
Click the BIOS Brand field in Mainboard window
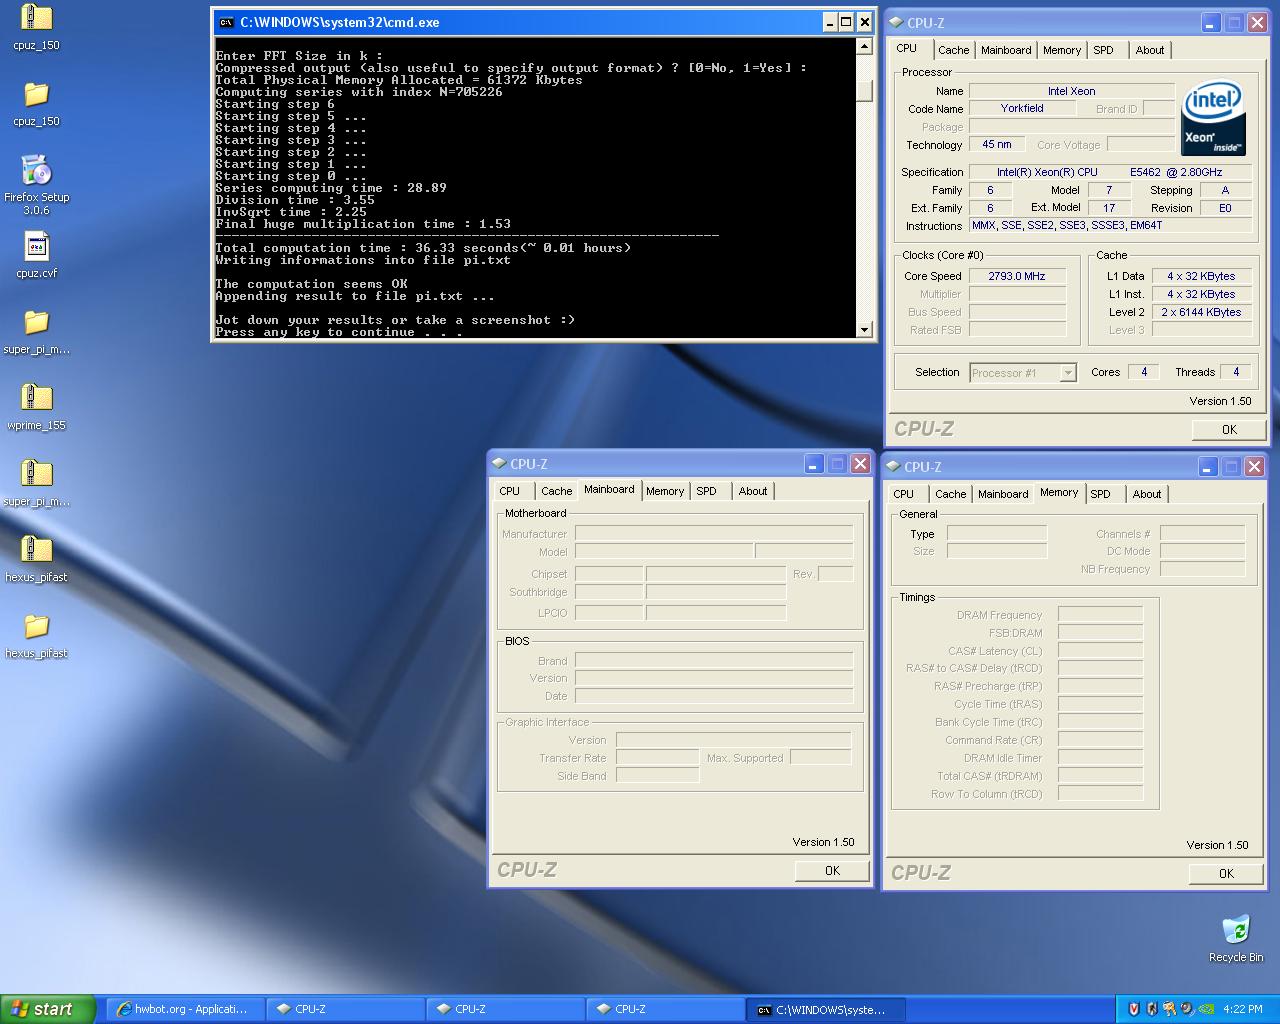[714, 661]
